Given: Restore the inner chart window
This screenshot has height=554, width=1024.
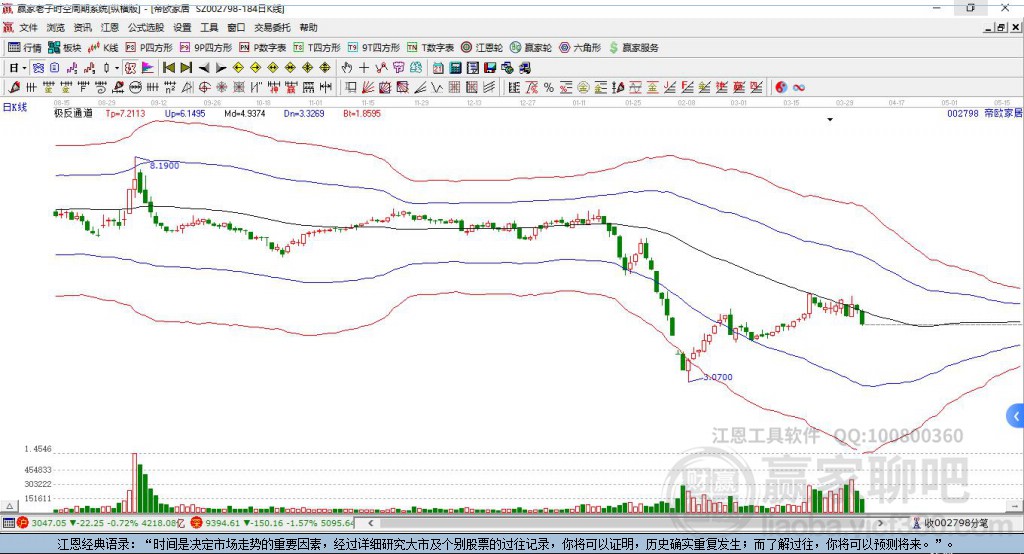Looking at the screenshot, I should point(1000,27).
